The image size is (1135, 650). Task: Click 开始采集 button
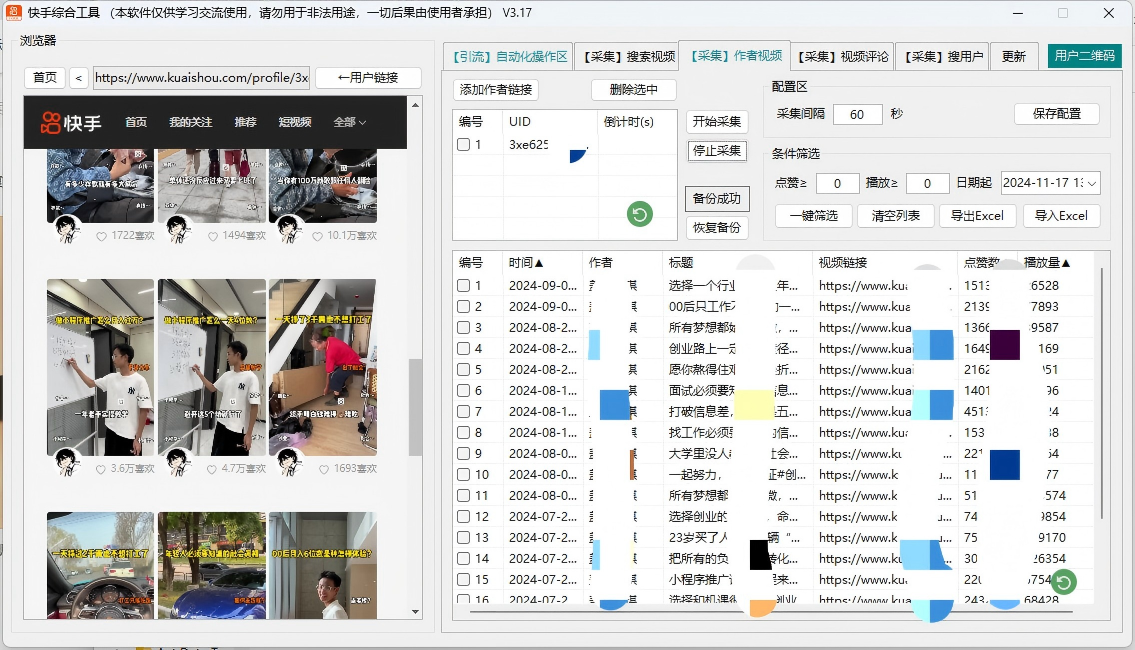717,122
